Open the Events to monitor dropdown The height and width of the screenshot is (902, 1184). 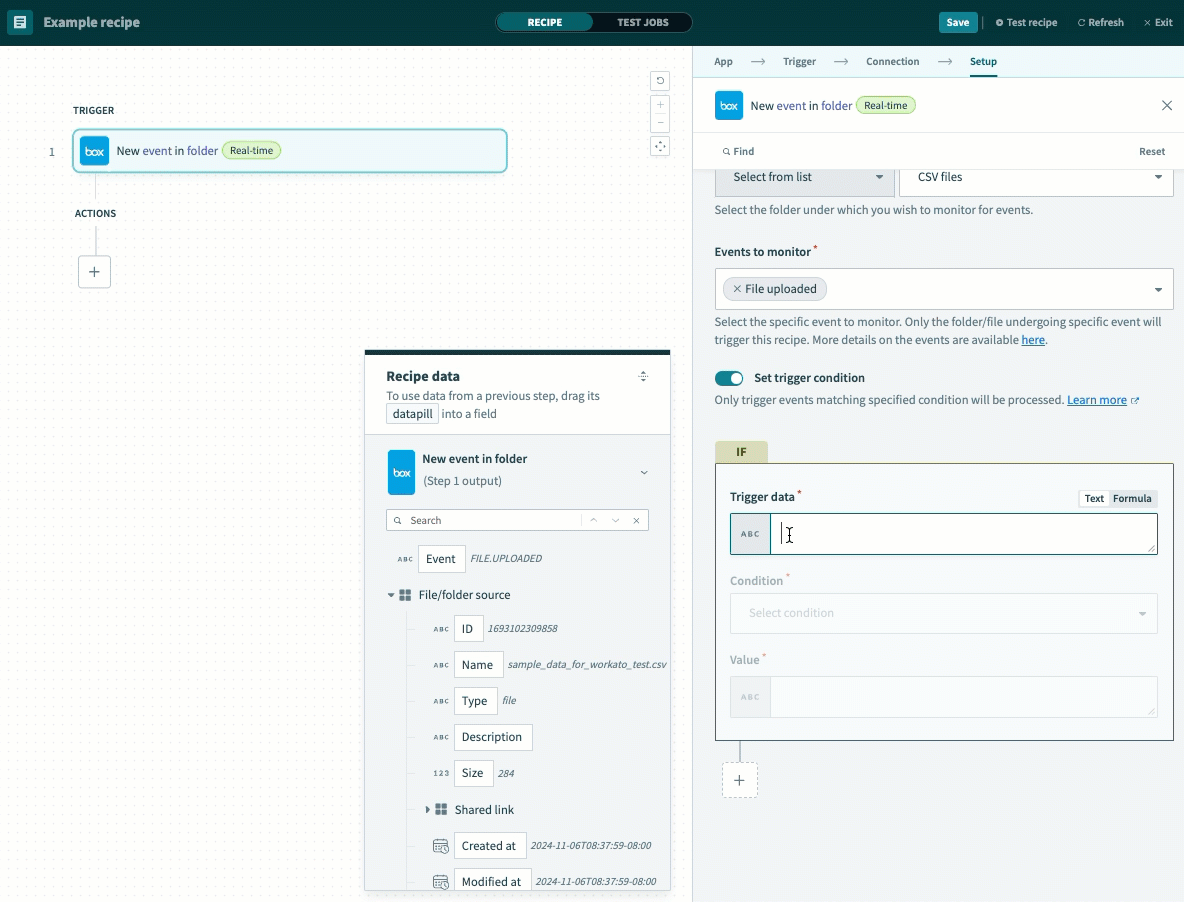pyautogui.click(x=1158, y=290)
